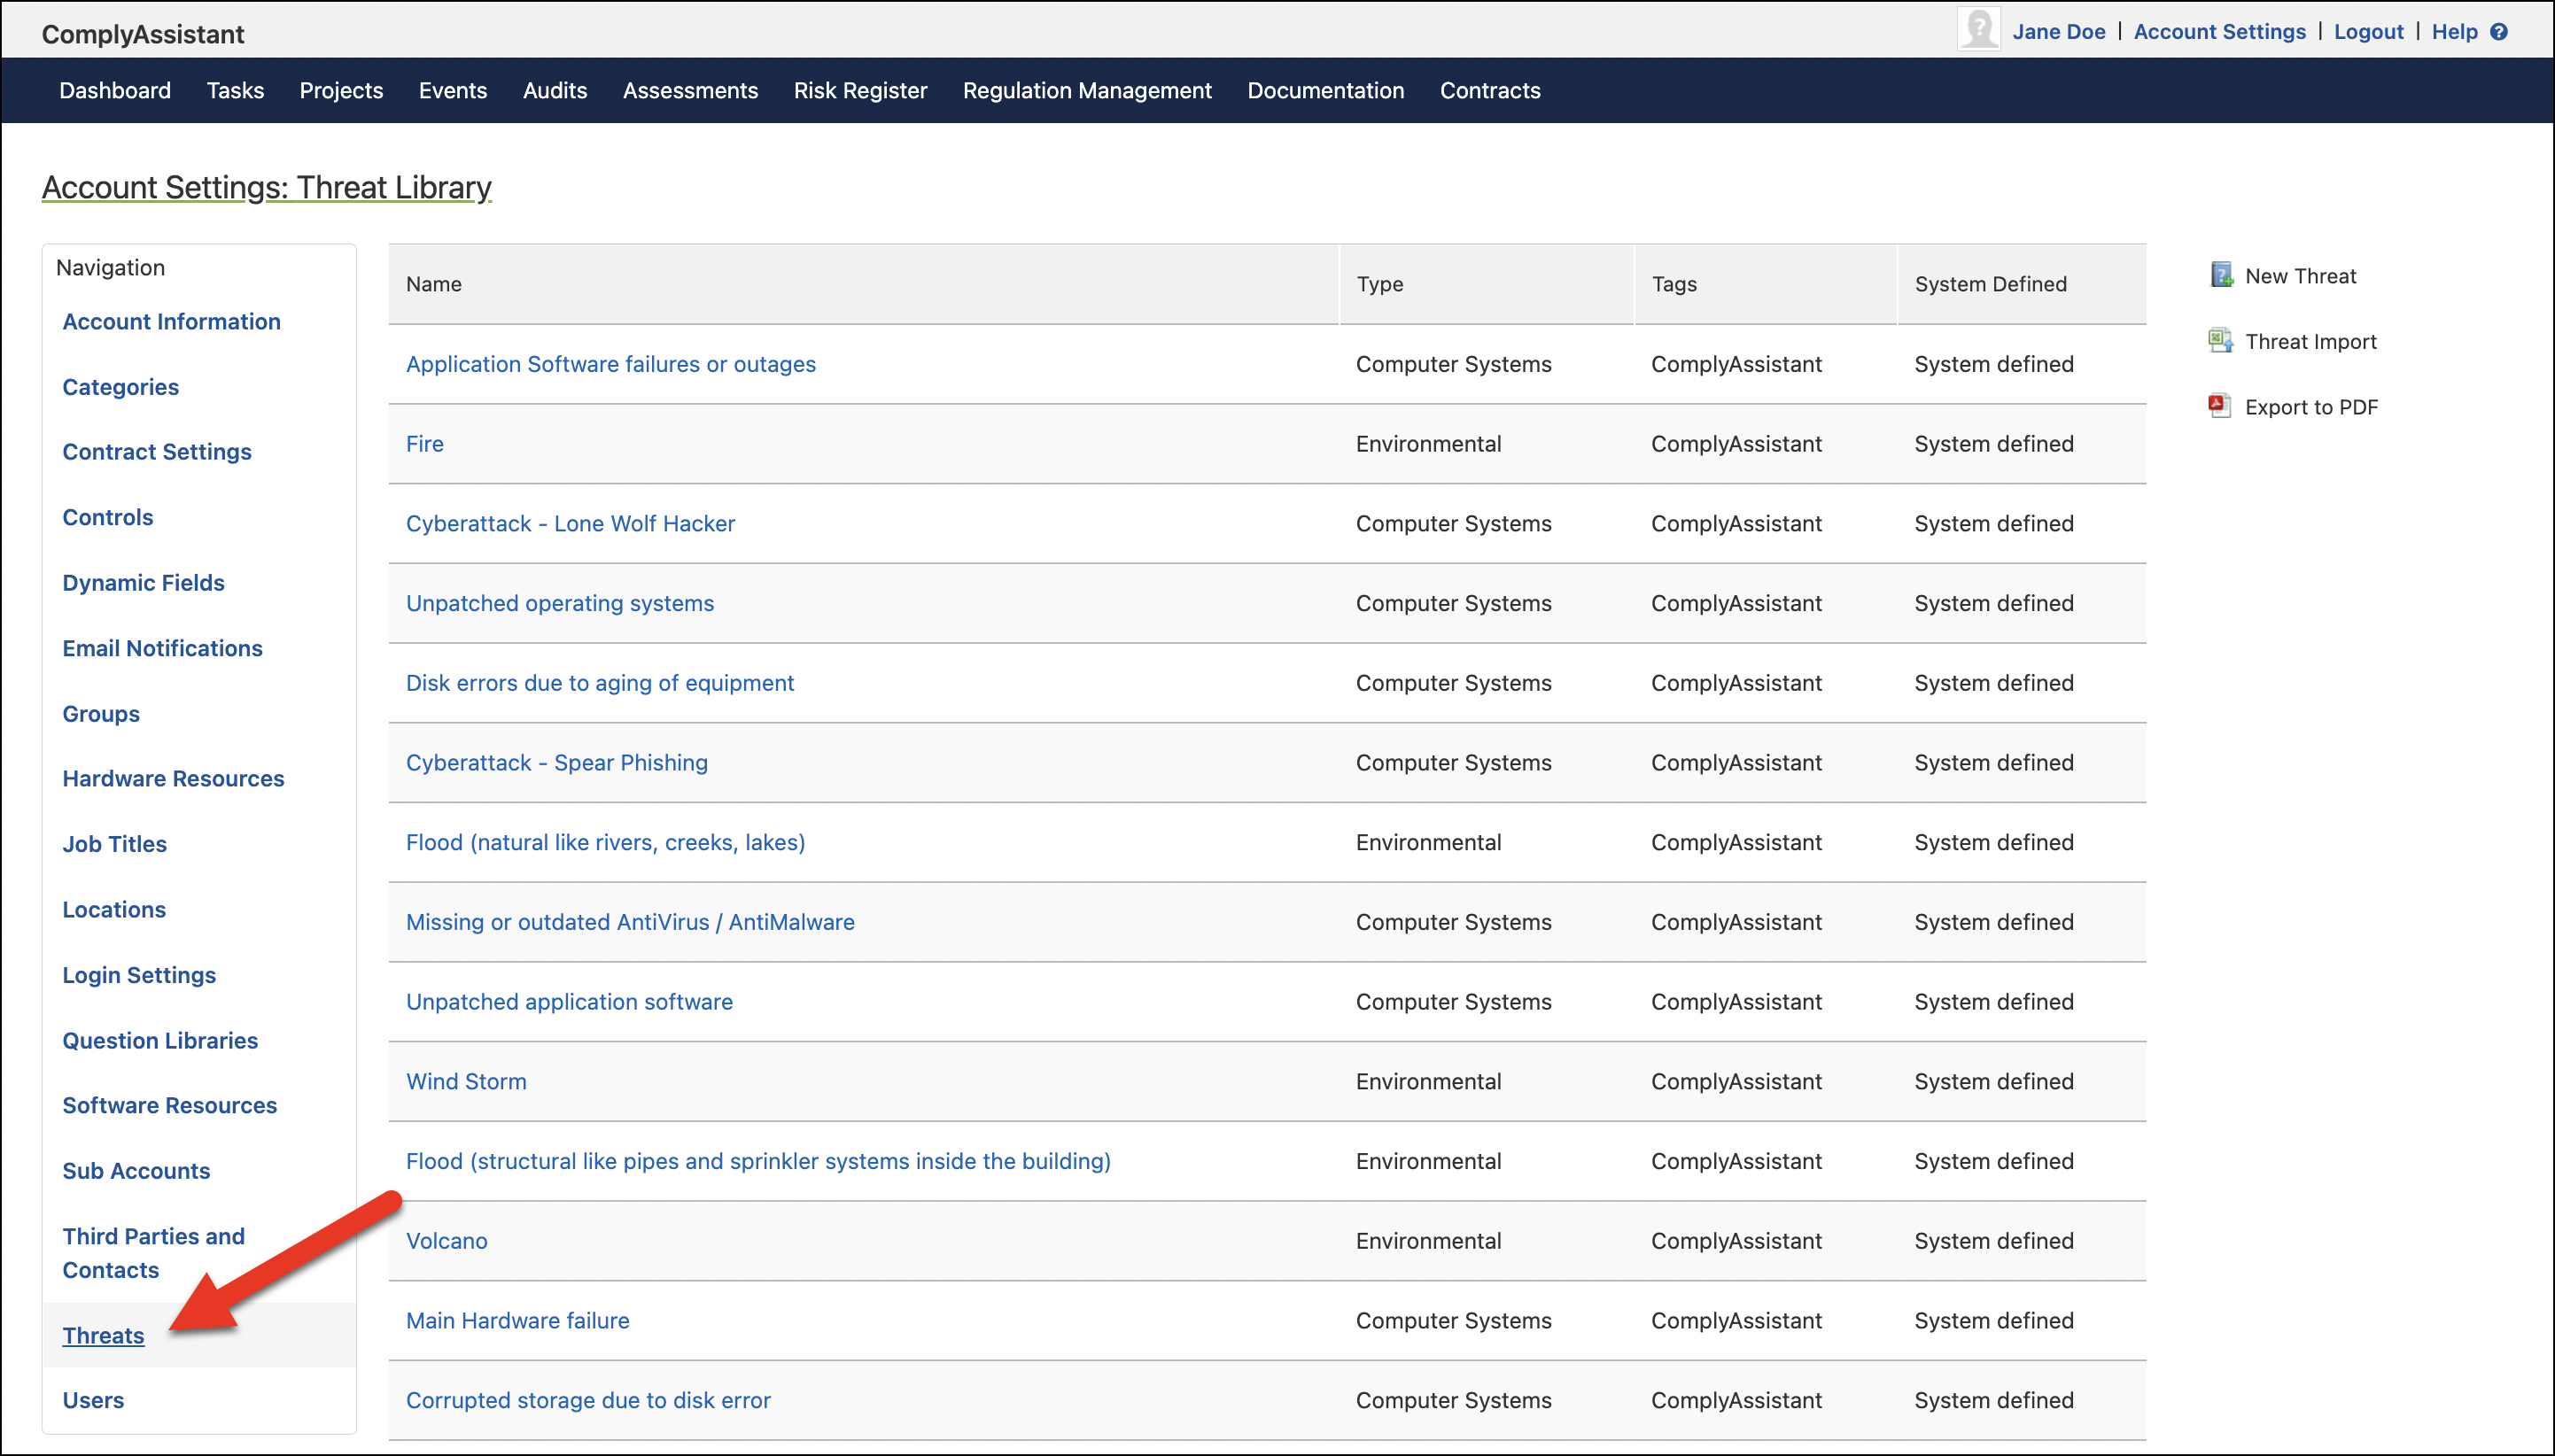2555x1456 pixels.
Task: Open the Wind Storm threat
Action: pos(466,1081)
